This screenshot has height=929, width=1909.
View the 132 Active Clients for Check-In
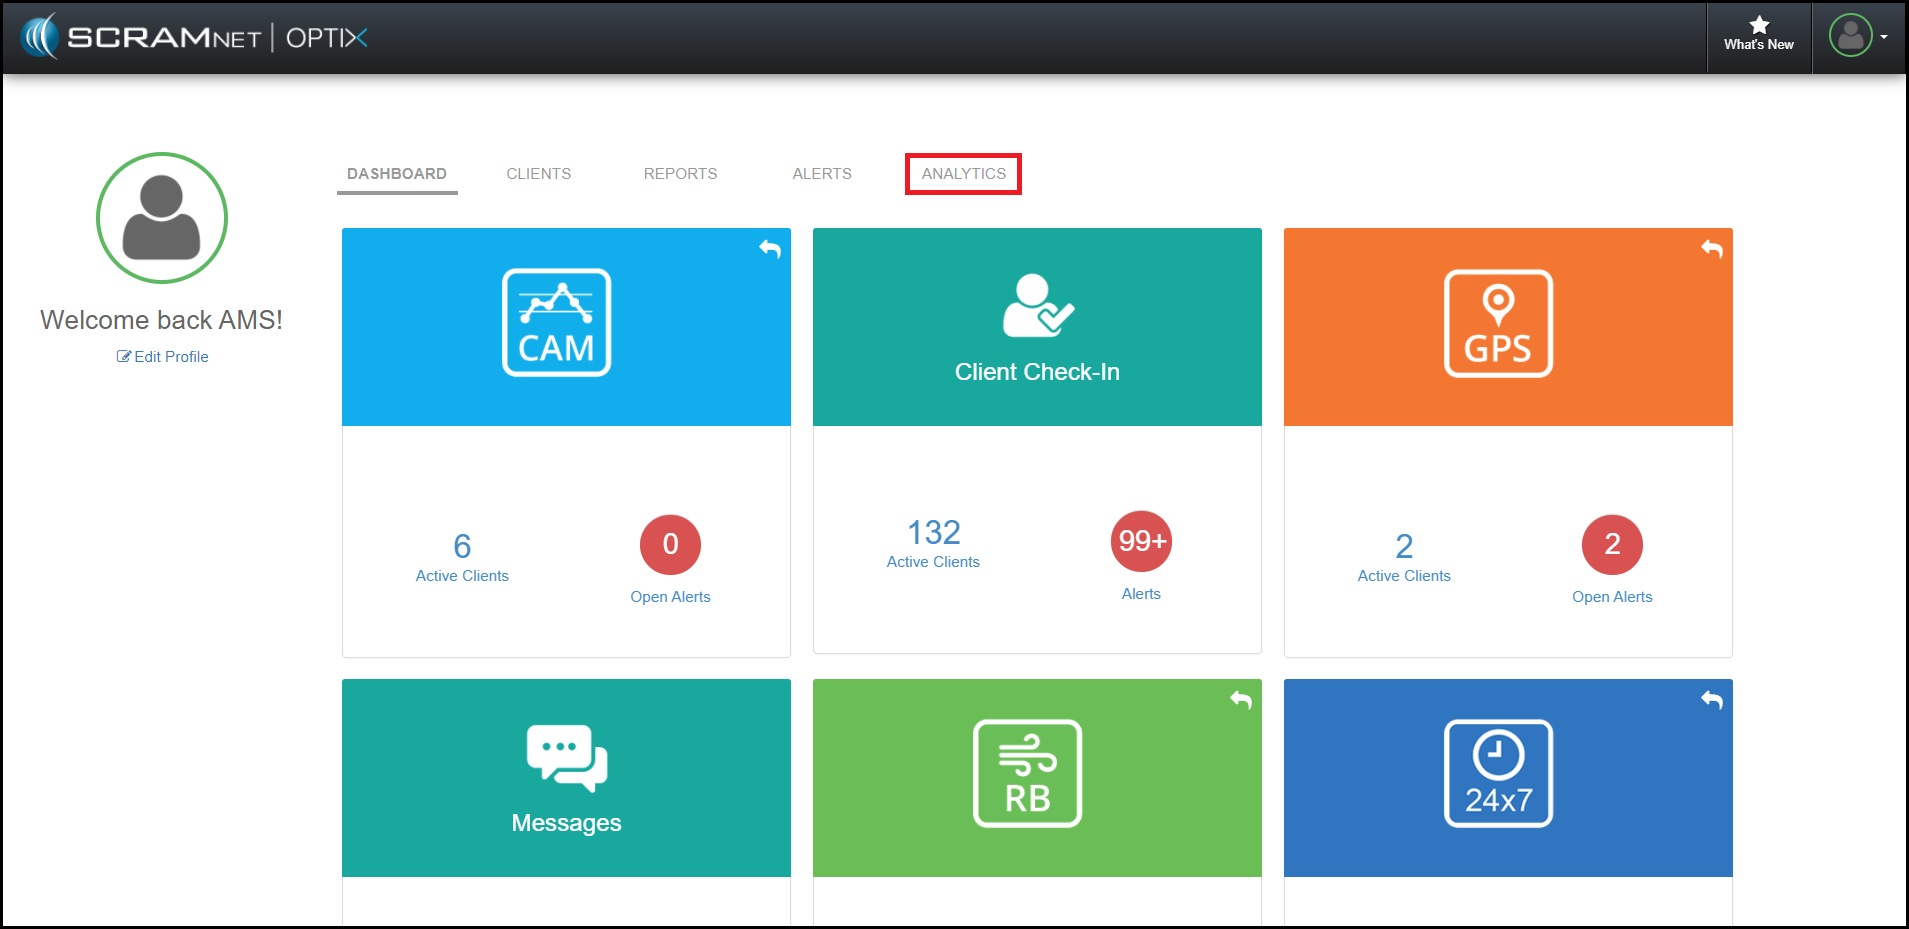tap(933, 543)
